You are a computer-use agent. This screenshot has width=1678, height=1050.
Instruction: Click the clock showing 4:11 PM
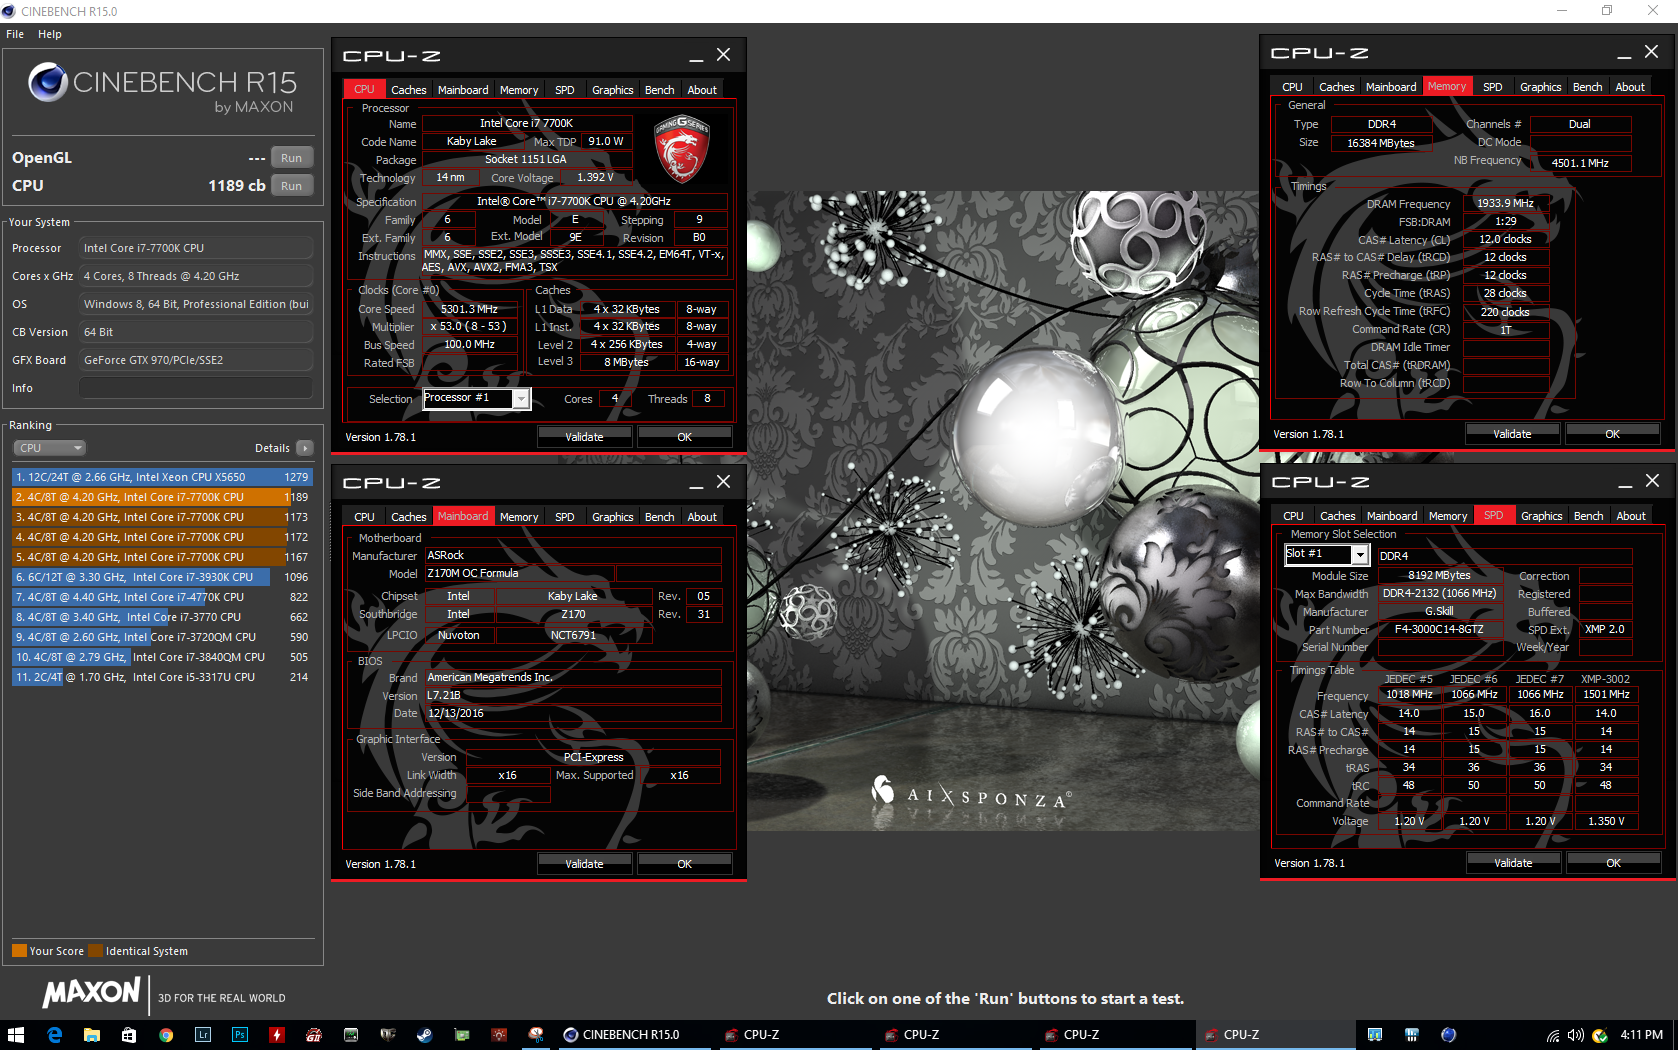click(1641, 1035)
